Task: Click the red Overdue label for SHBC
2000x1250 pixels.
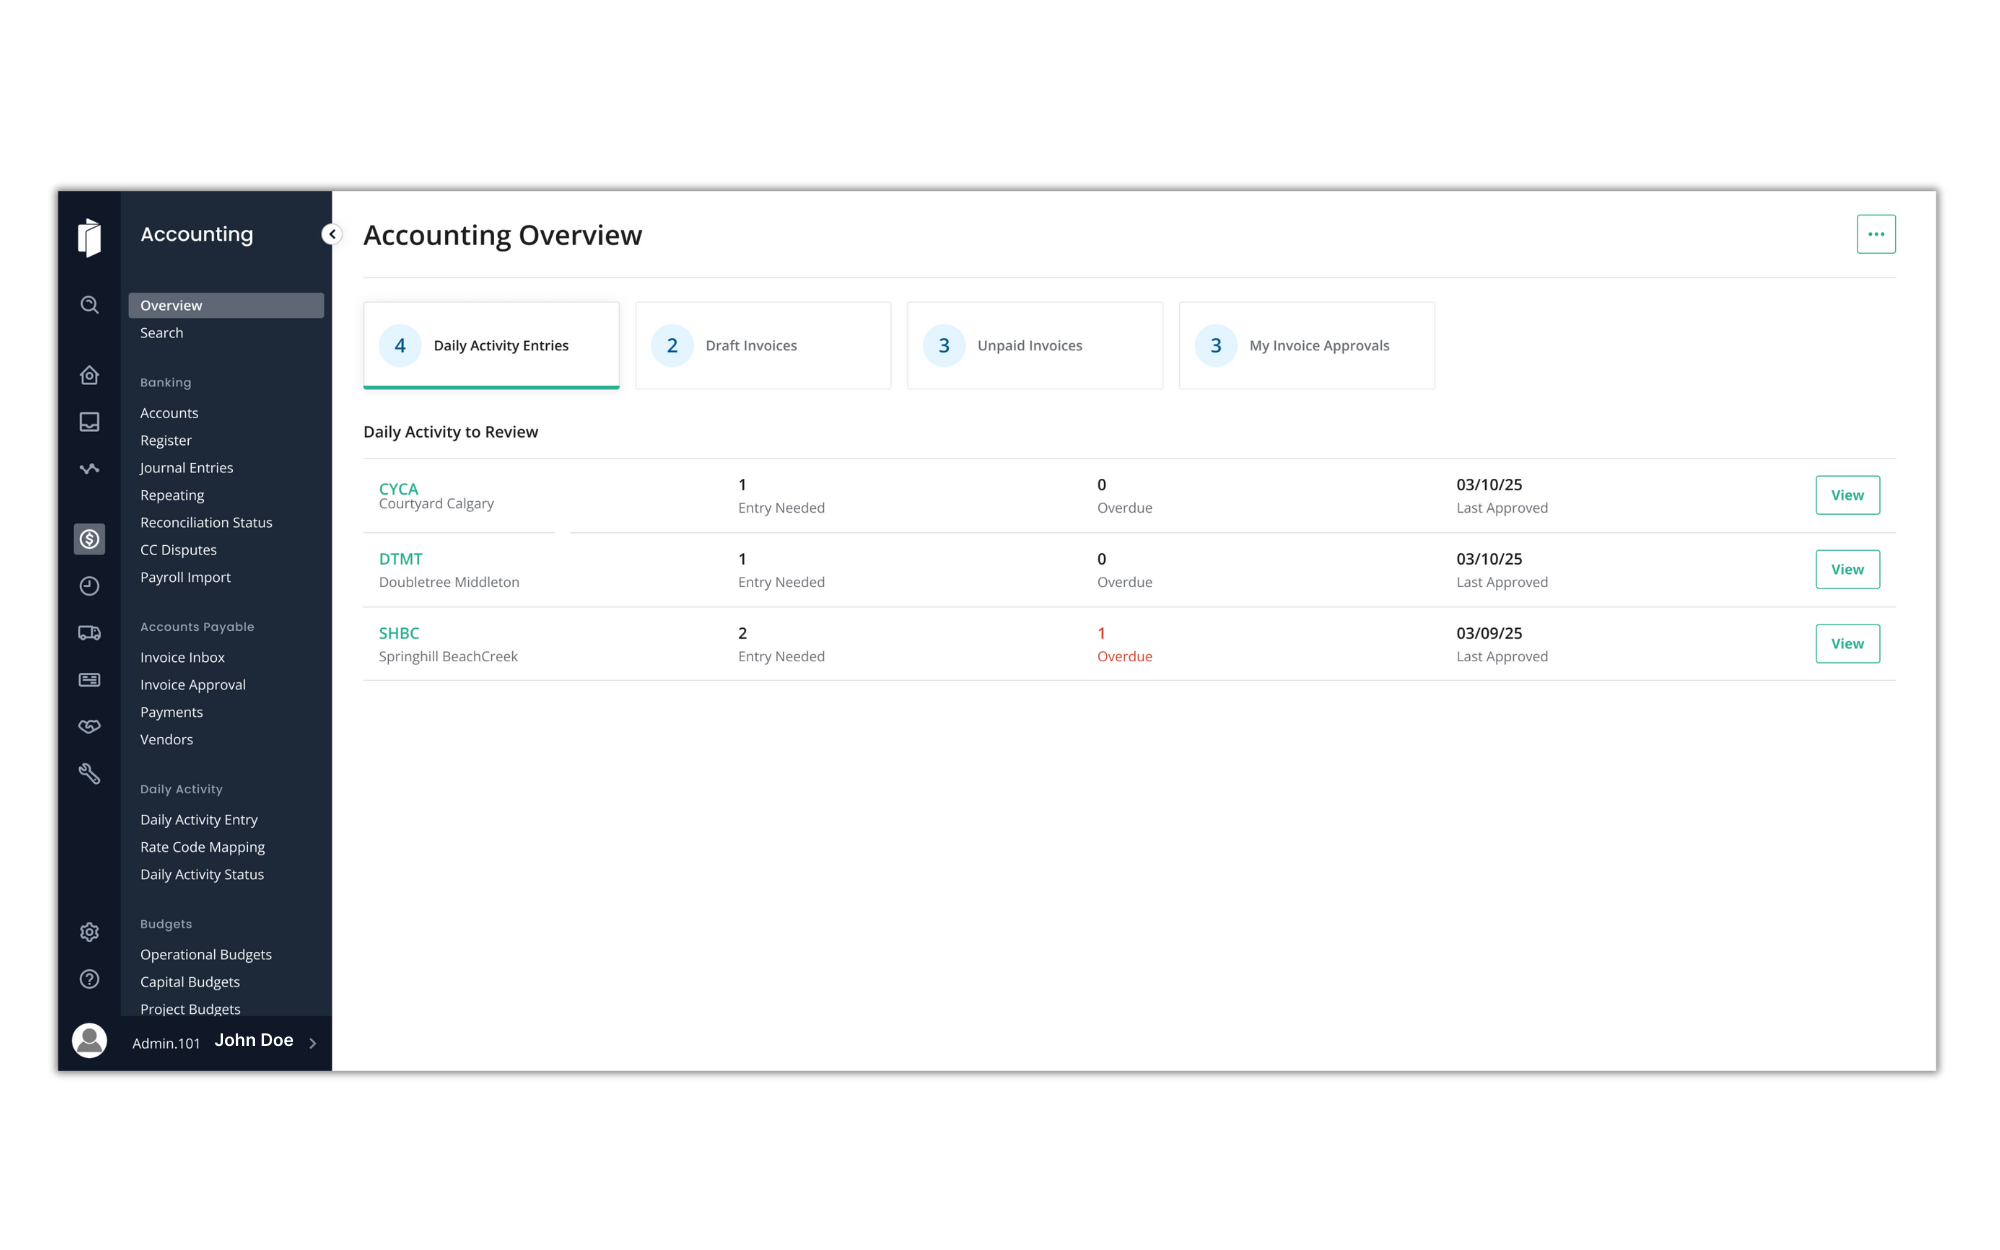Action: pyautogui.click(x=1124, y=657)
